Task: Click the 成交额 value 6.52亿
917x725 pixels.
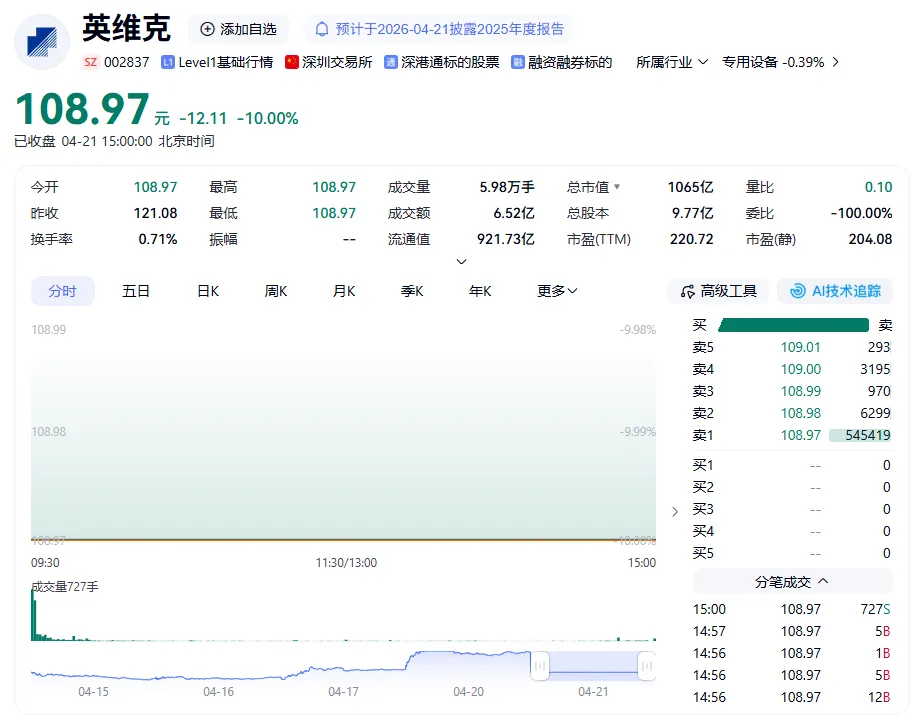Action: [514, 213]
